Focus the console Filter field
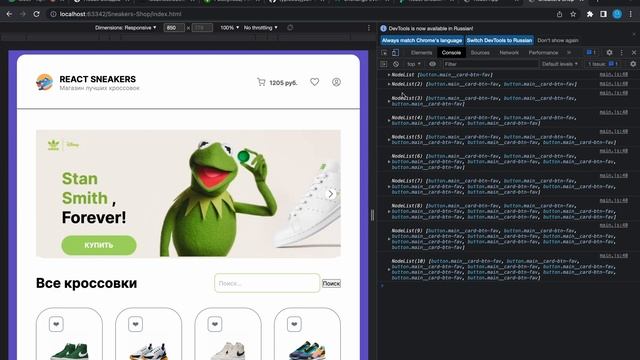This screenshot has height=360, width=640. 490,64
